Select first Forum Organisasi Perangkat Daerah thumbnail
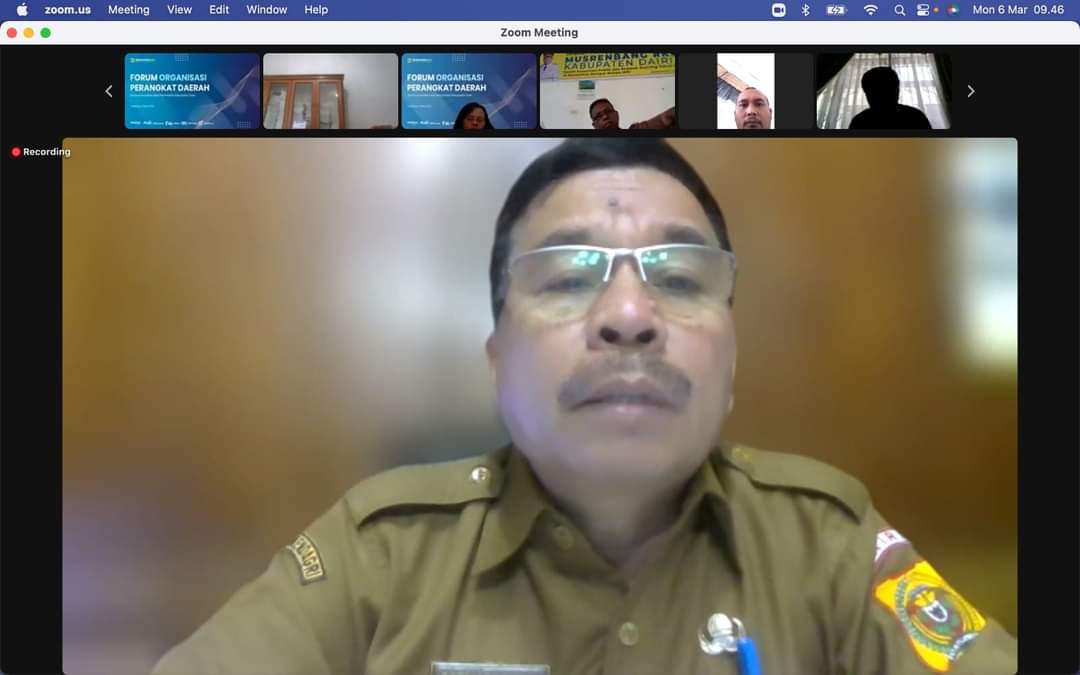The height and width of the screenshot is (675, 1080). [x=192, y=91]
